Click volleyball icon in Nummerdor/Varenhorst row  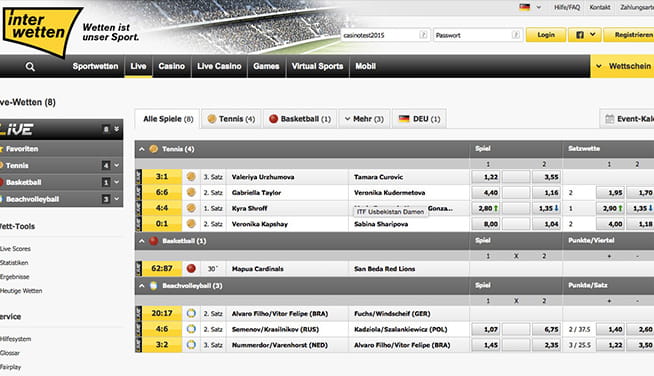click(x=191, y=345)
